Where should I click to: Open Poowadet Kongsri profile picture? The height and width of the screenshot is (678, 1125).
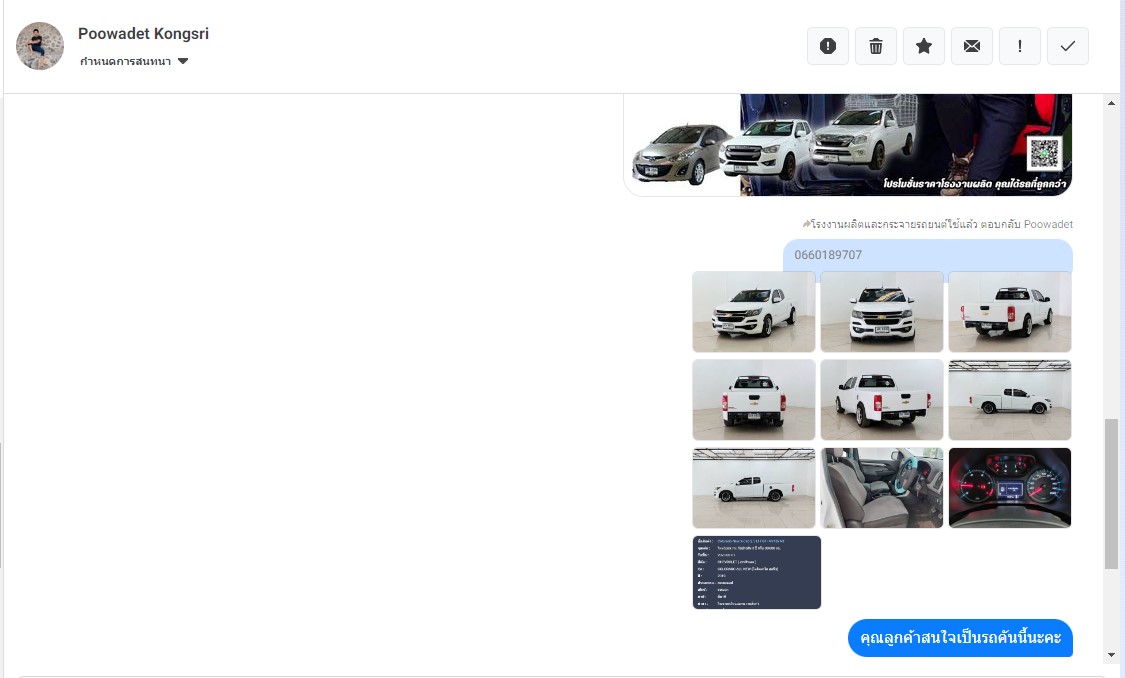coord(40,46)
